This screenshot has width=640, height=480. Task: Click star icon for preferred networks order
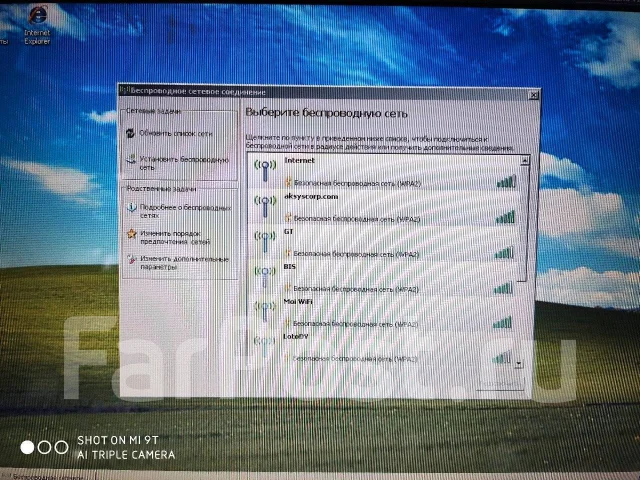click(131, 233)
